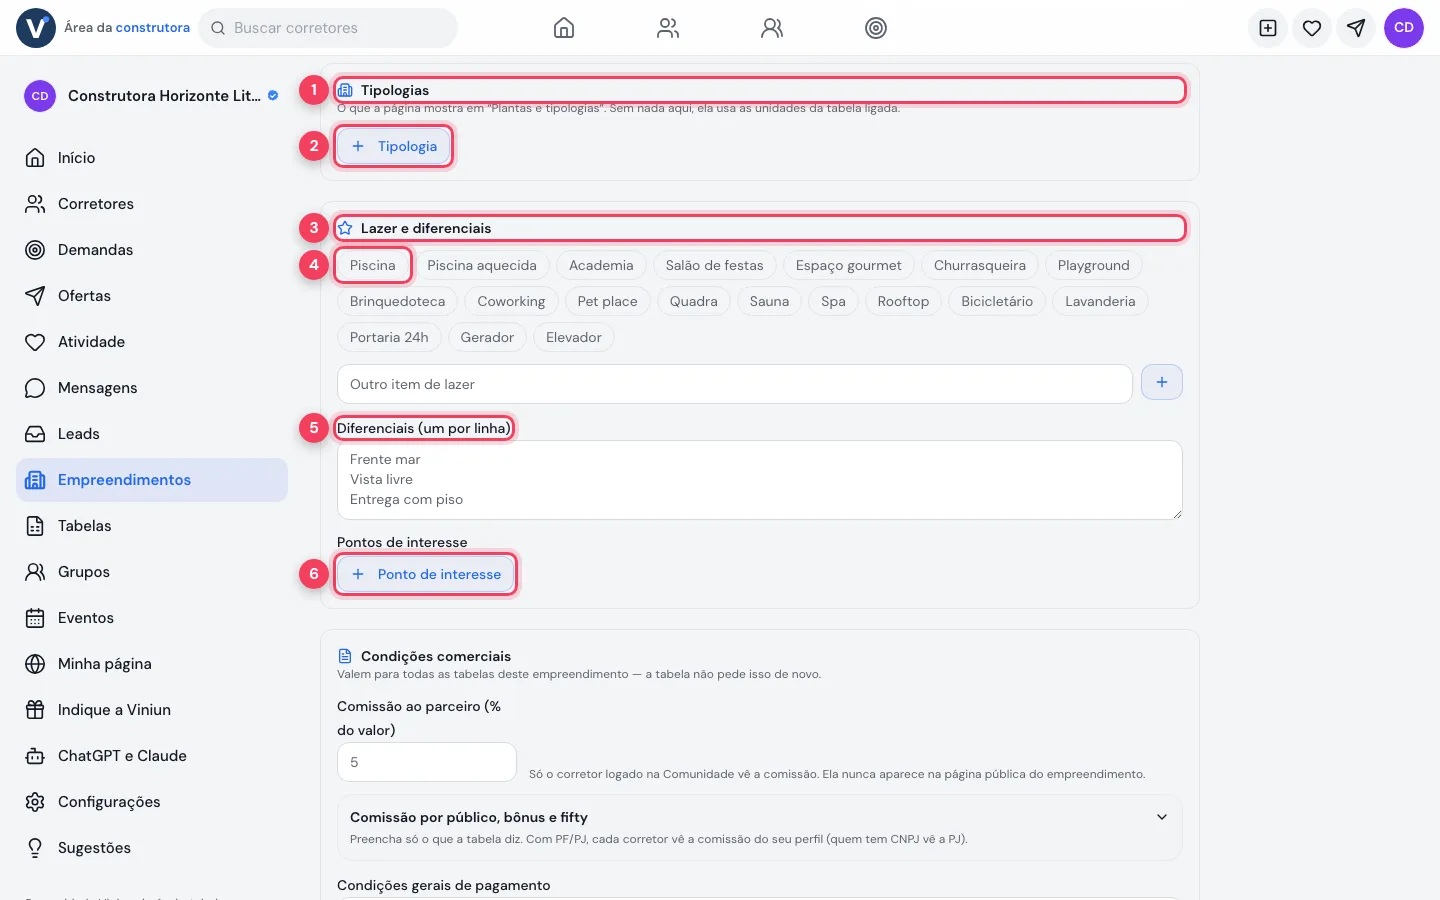1440x900 pixels.
Task: Open Configurações in the sidebar
Action: coord(152,802)
